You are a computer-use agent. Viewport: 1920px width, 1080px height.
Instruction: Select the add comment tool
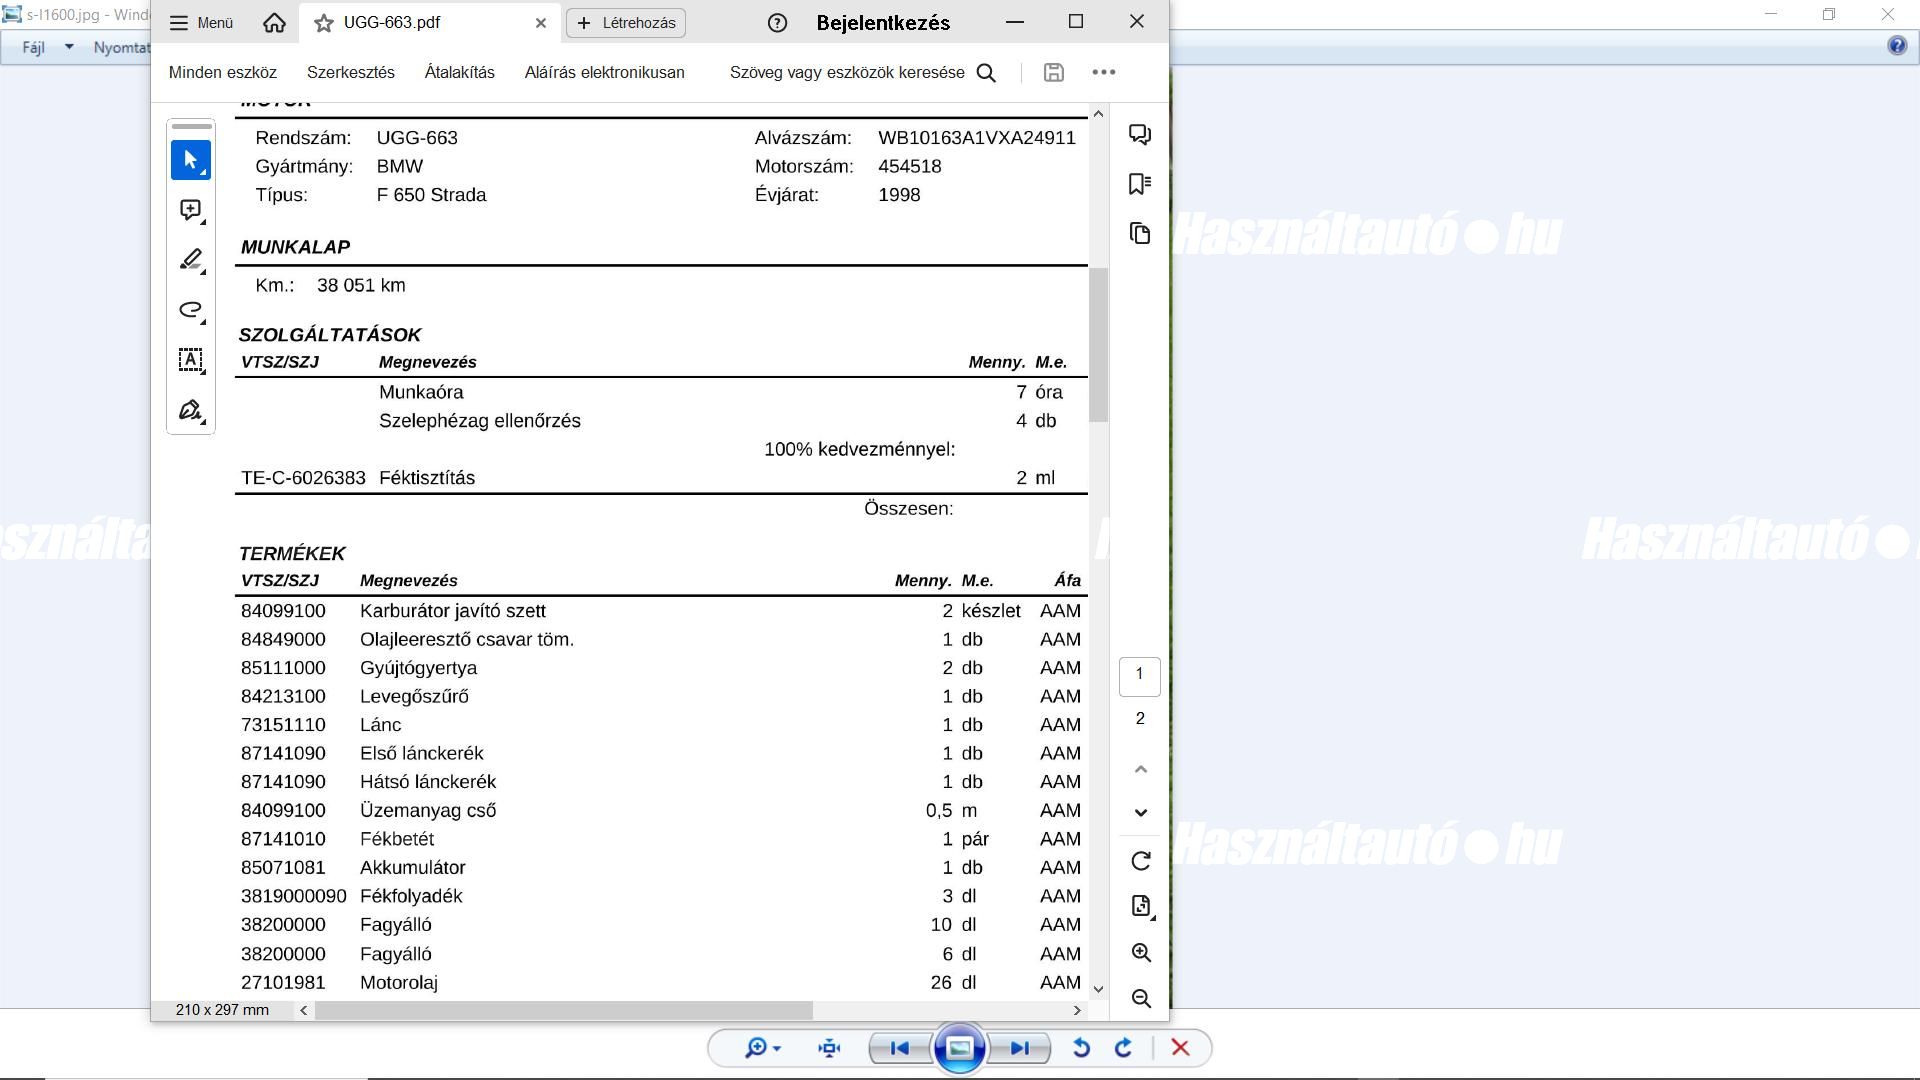[x=191, y=210]
